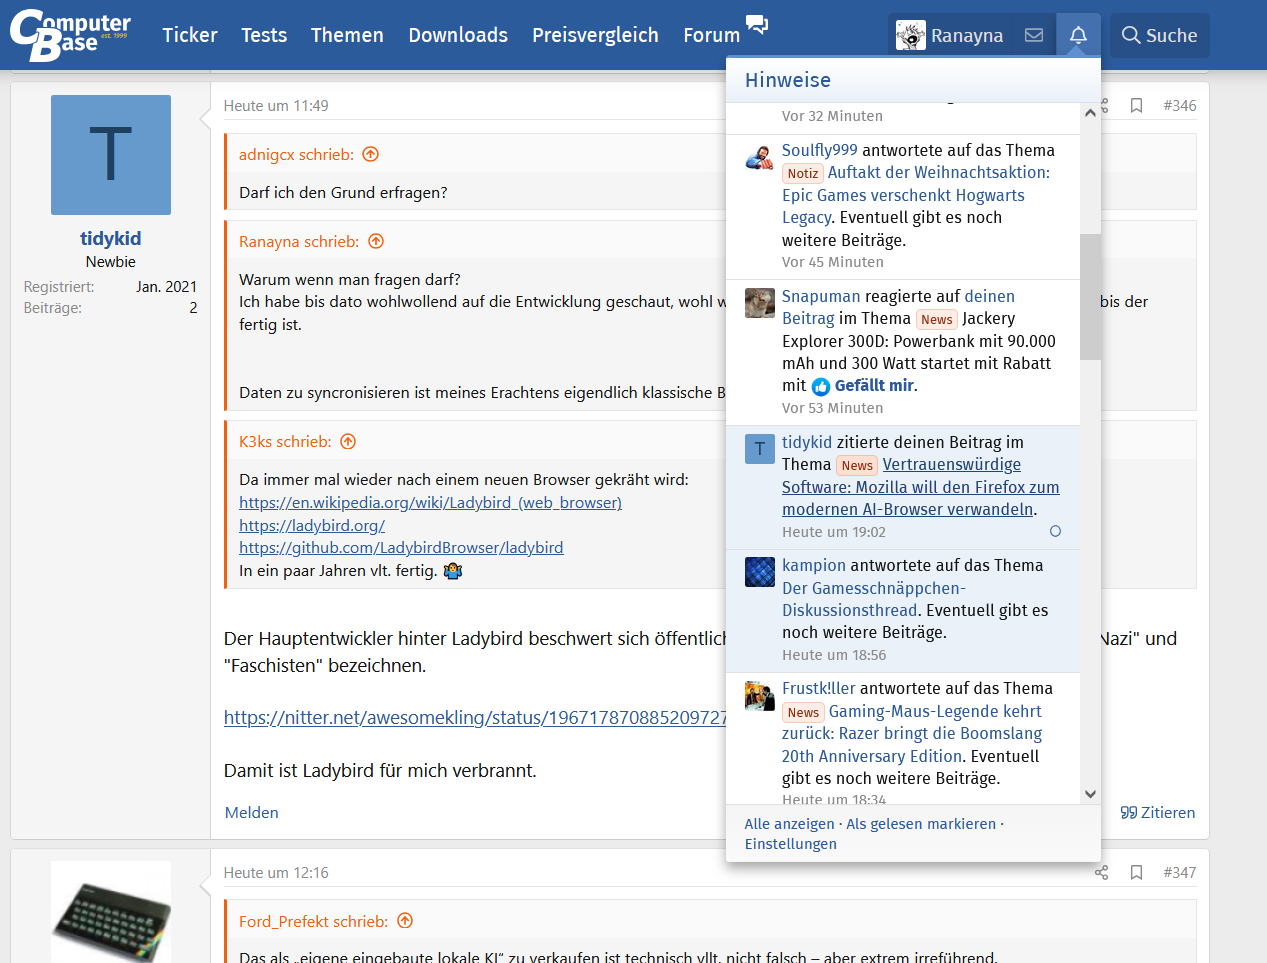The height and width of the screenshot is (963, 1267).
Task: Open the ComputerBase logo home link
Action: pos(70,35)
